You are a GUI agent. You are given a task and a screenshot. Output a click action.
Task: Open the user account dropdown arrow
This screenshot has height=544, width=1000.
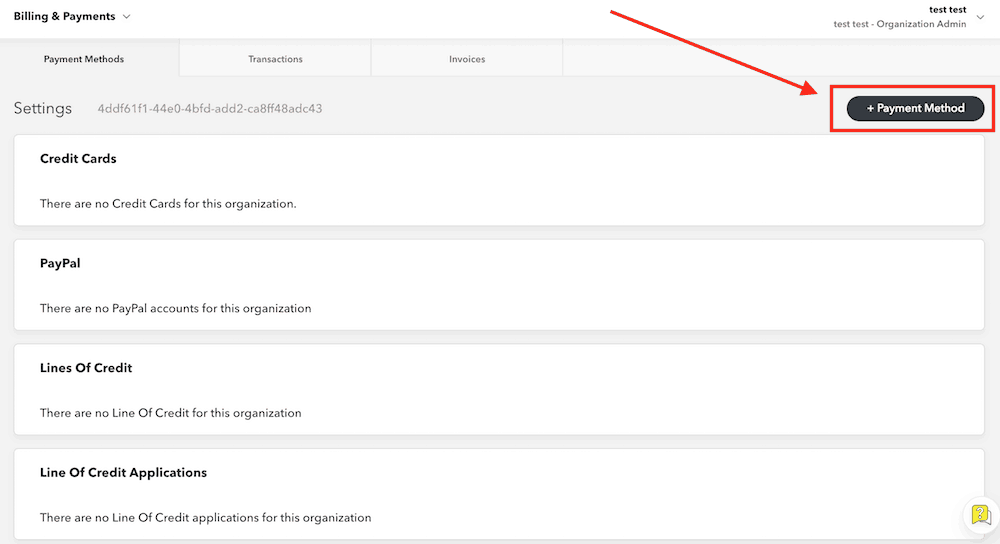point(980,17)
